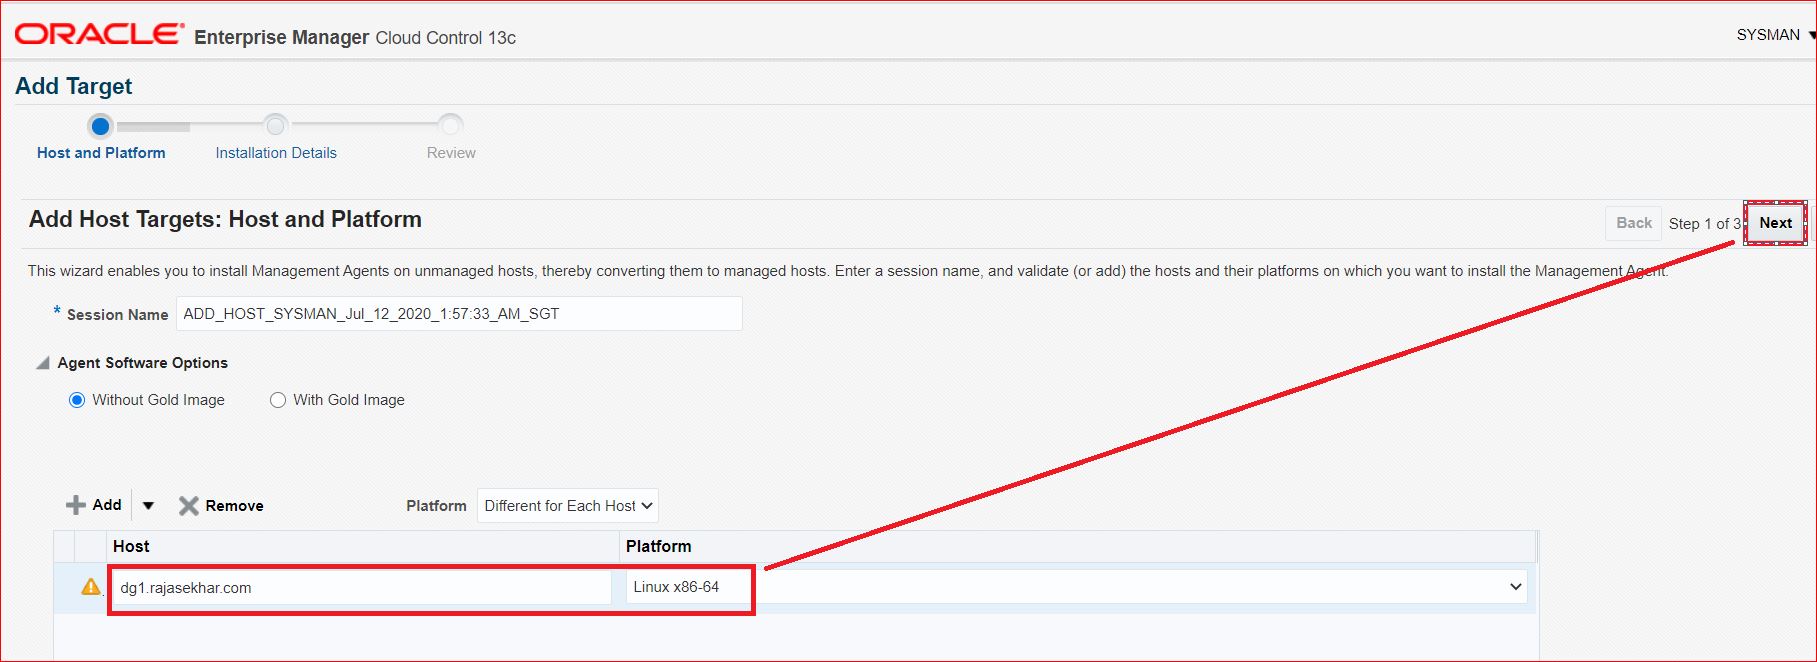The width and height of the screenshot is (1817, 662).
Task: Click the Review step circle
Action: click(x=451, y=126)
